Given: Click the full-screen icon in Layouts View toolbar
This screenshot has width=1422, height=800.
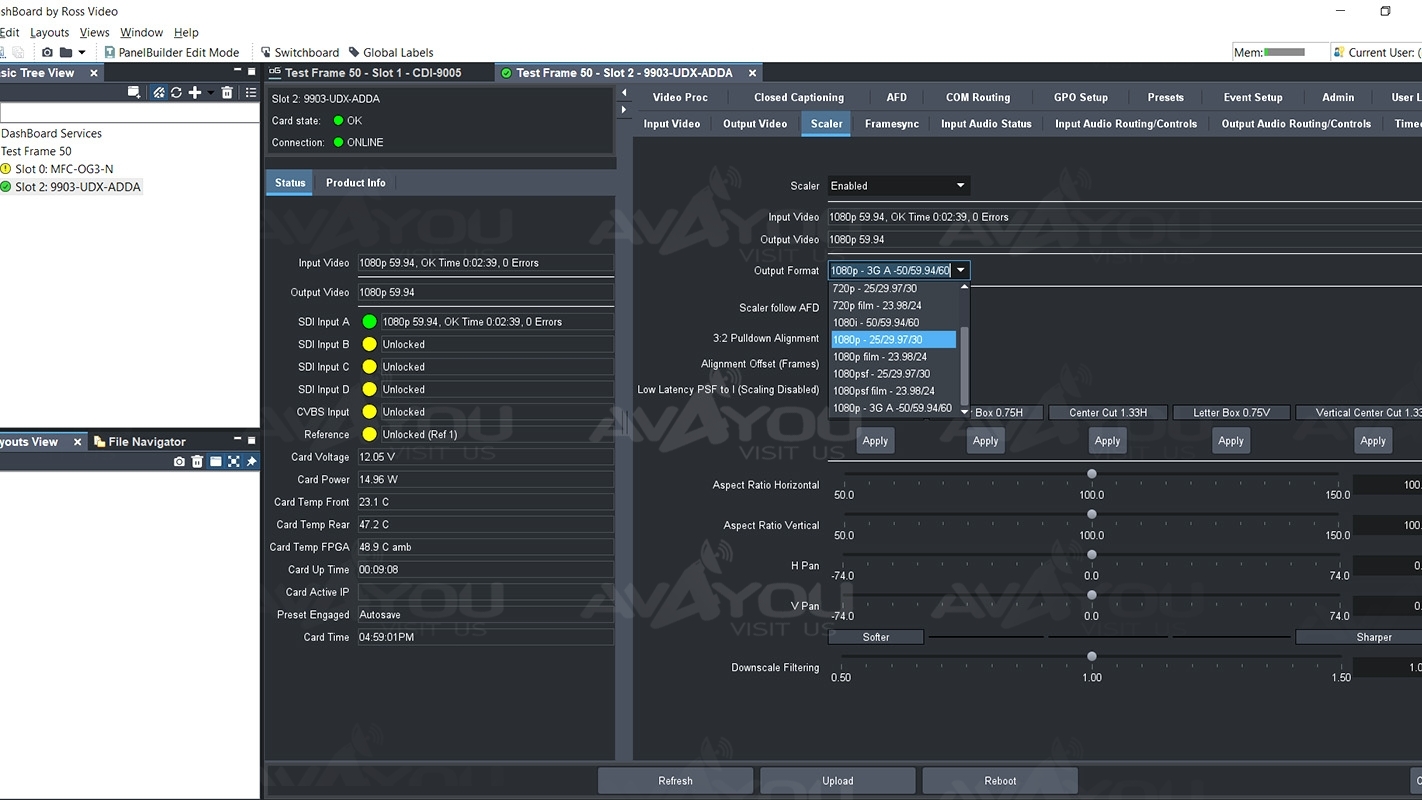Looking at the screenshot, I should [234, 461].
